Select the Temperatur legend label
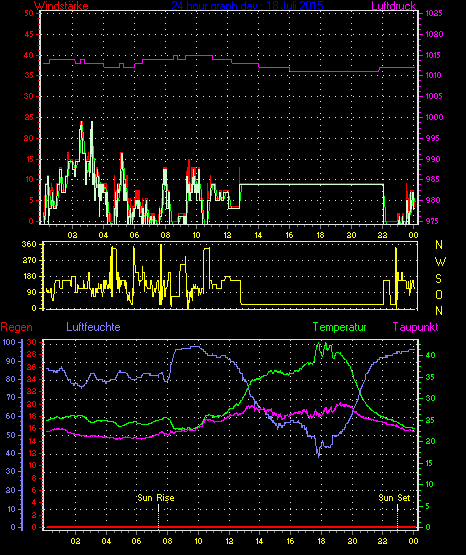Screen dimensions: 466x555 coord(339,327)
